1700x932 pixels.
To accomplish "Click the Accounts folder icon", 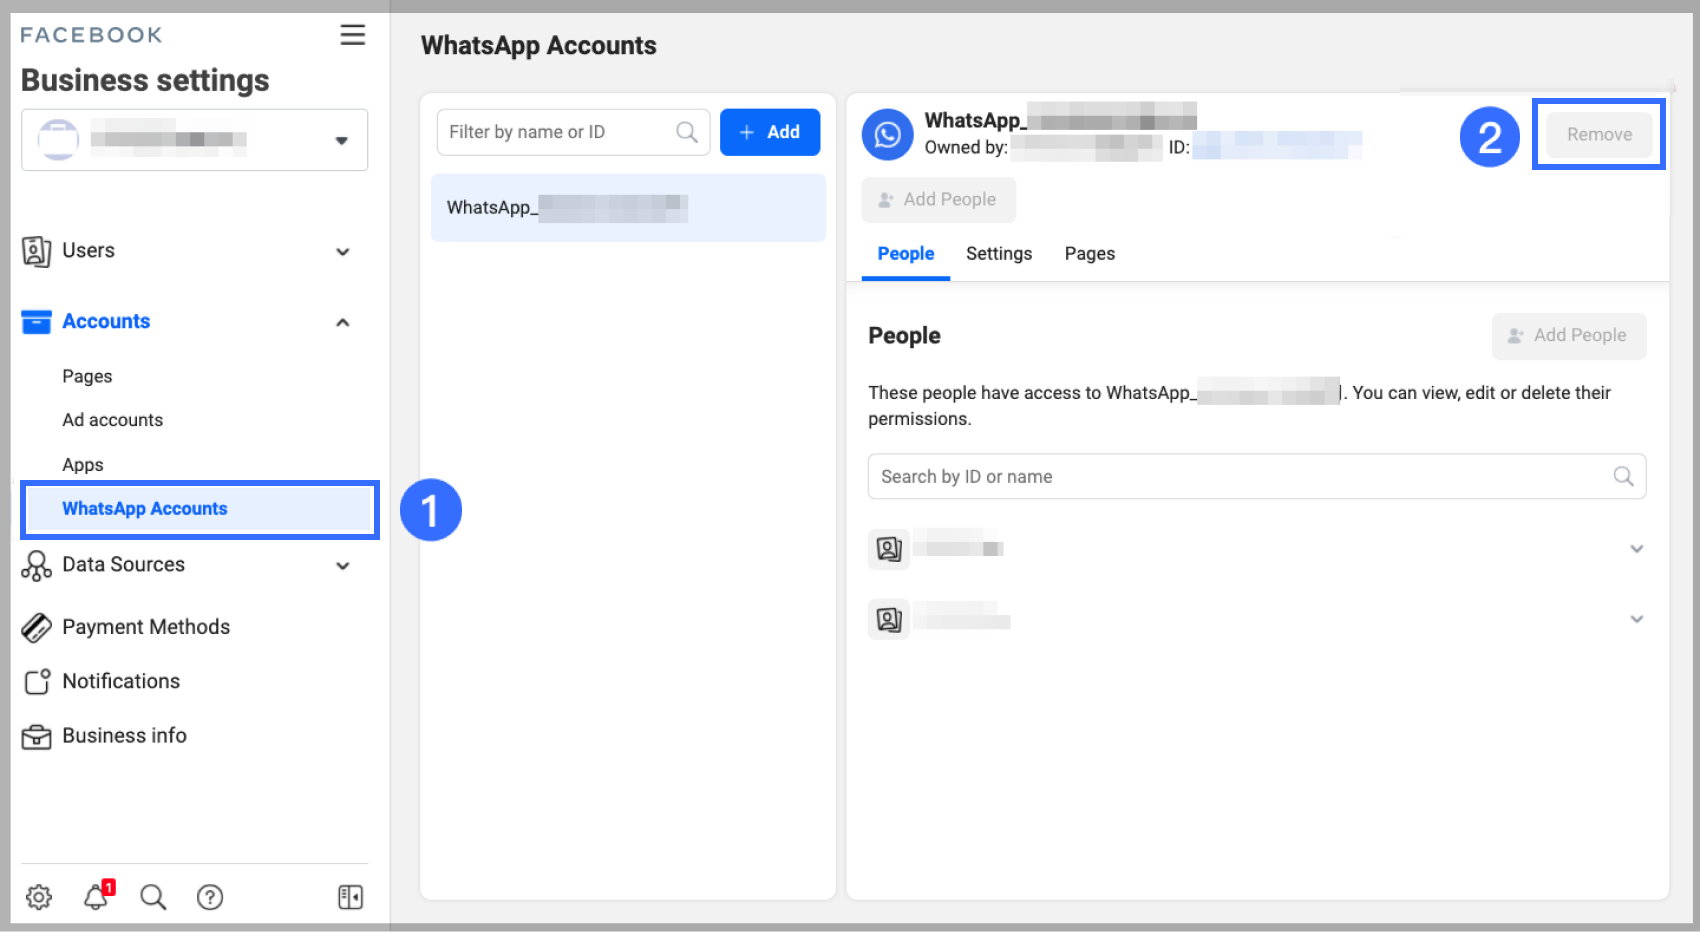I will point(36,321).
